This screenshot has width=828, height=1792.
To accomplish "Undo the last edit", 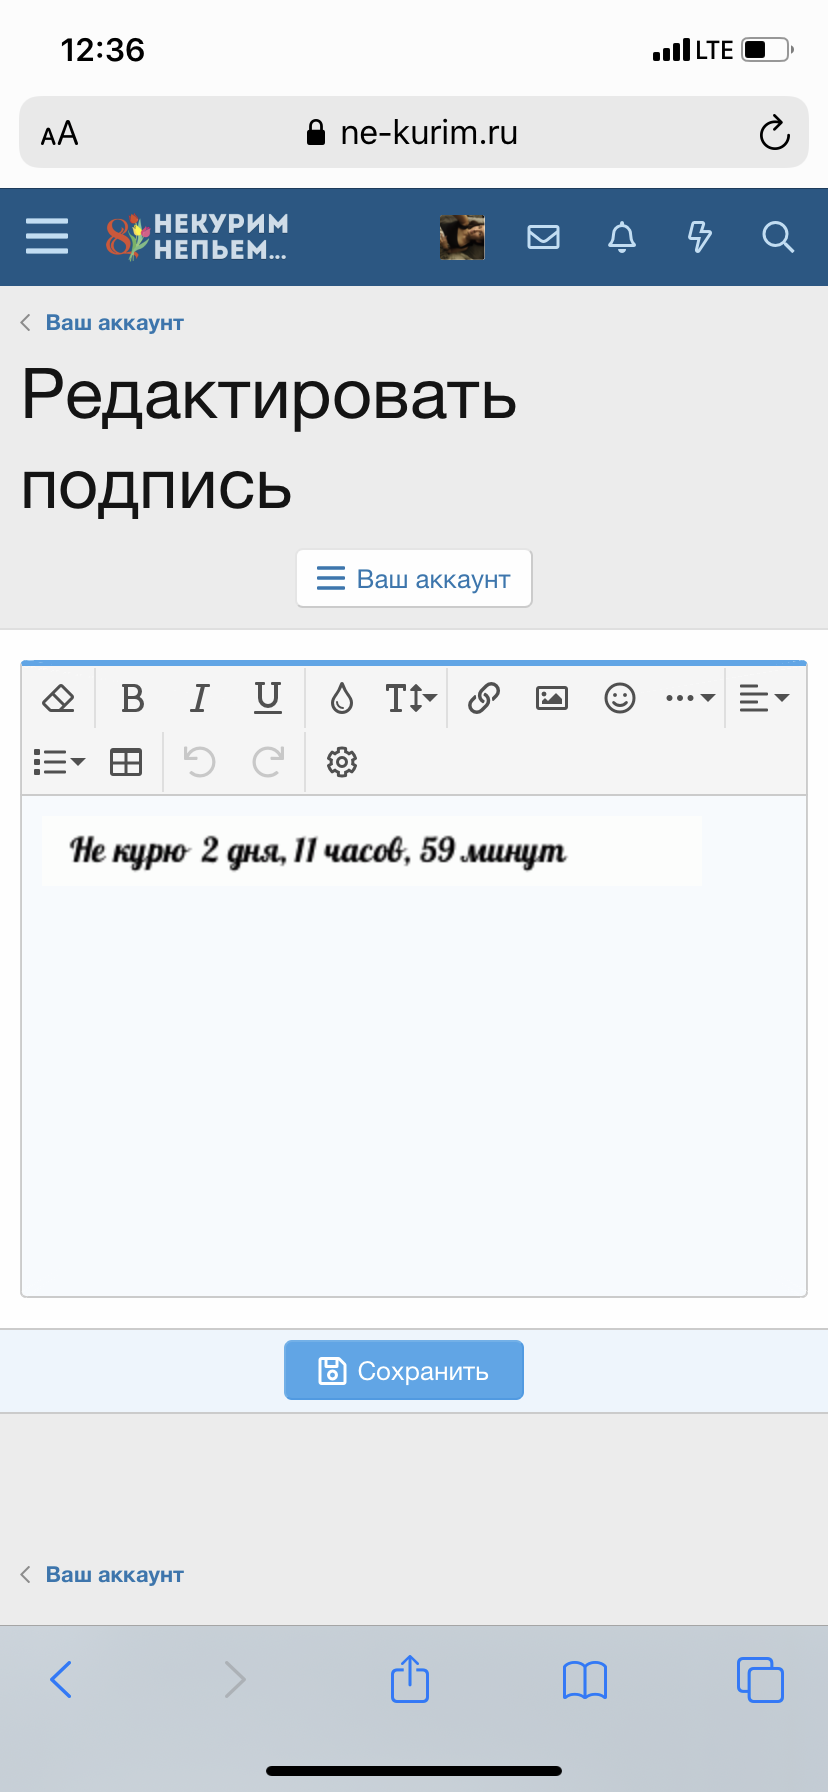I will coord(200,762).
